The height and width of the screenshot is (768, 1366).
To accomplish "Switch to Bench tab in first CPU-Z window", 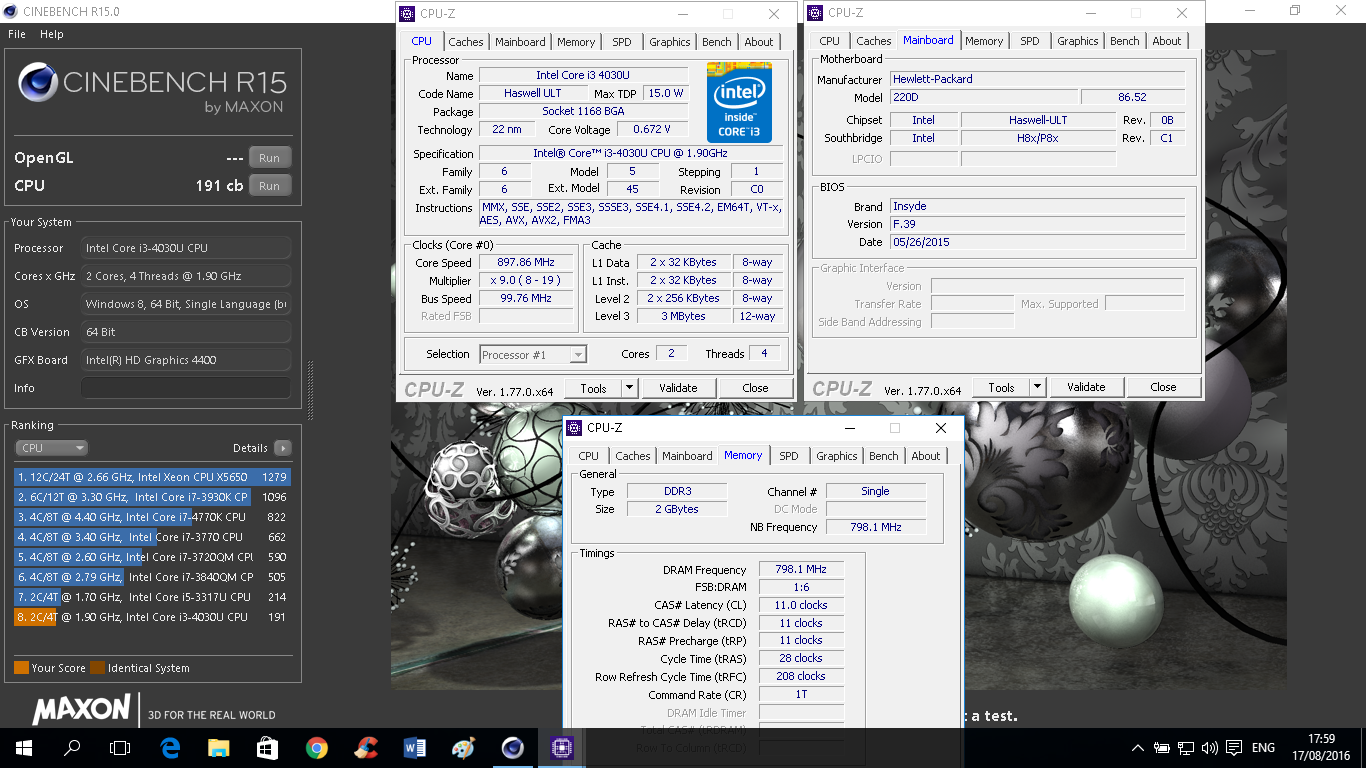I will [716, 42].
